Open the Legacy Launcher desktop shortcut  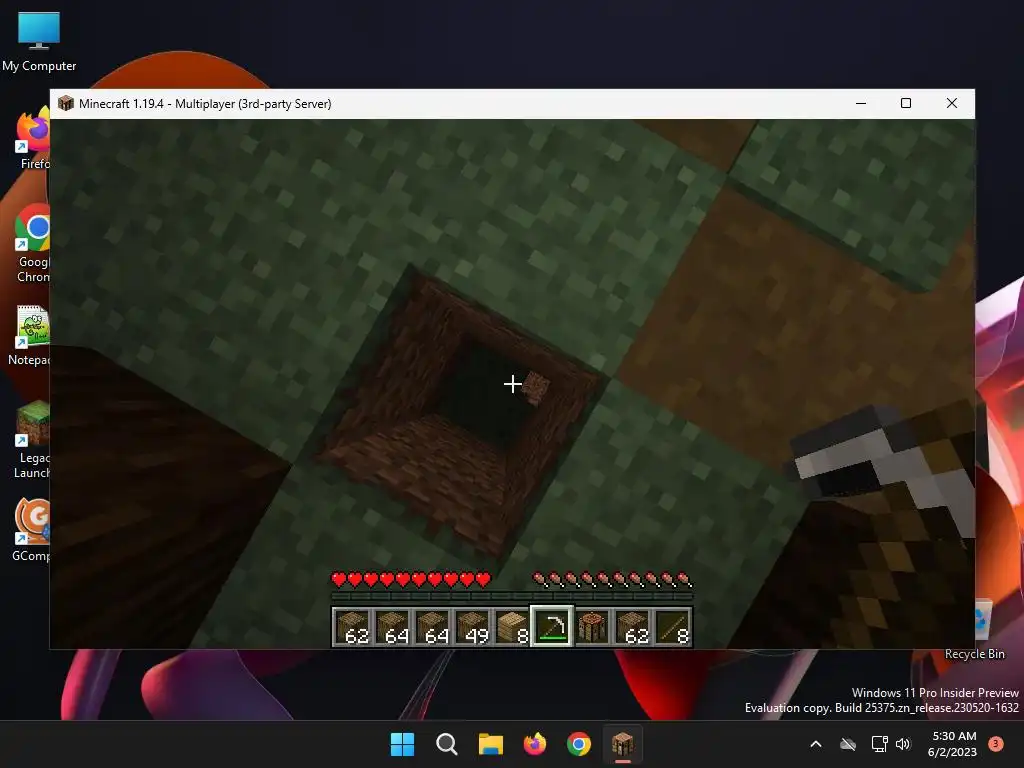pos(32,440)
